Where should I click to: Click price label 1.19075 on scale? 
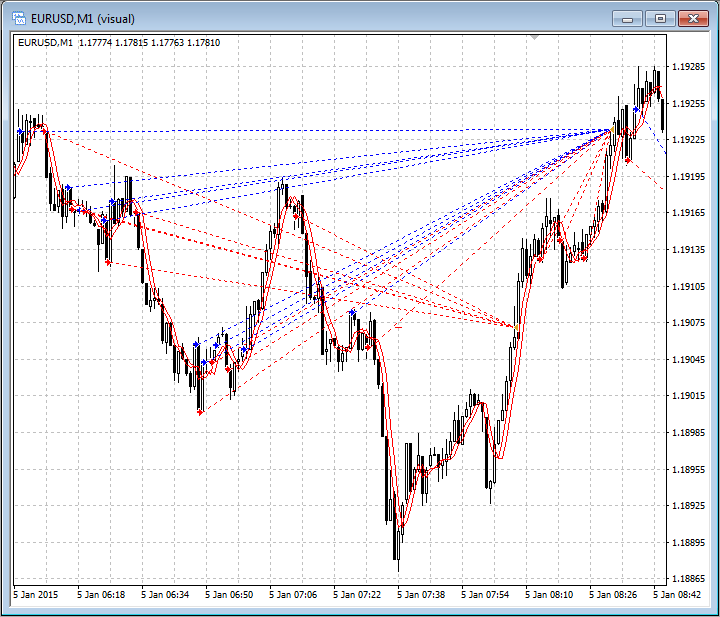(x=688, y=323)
